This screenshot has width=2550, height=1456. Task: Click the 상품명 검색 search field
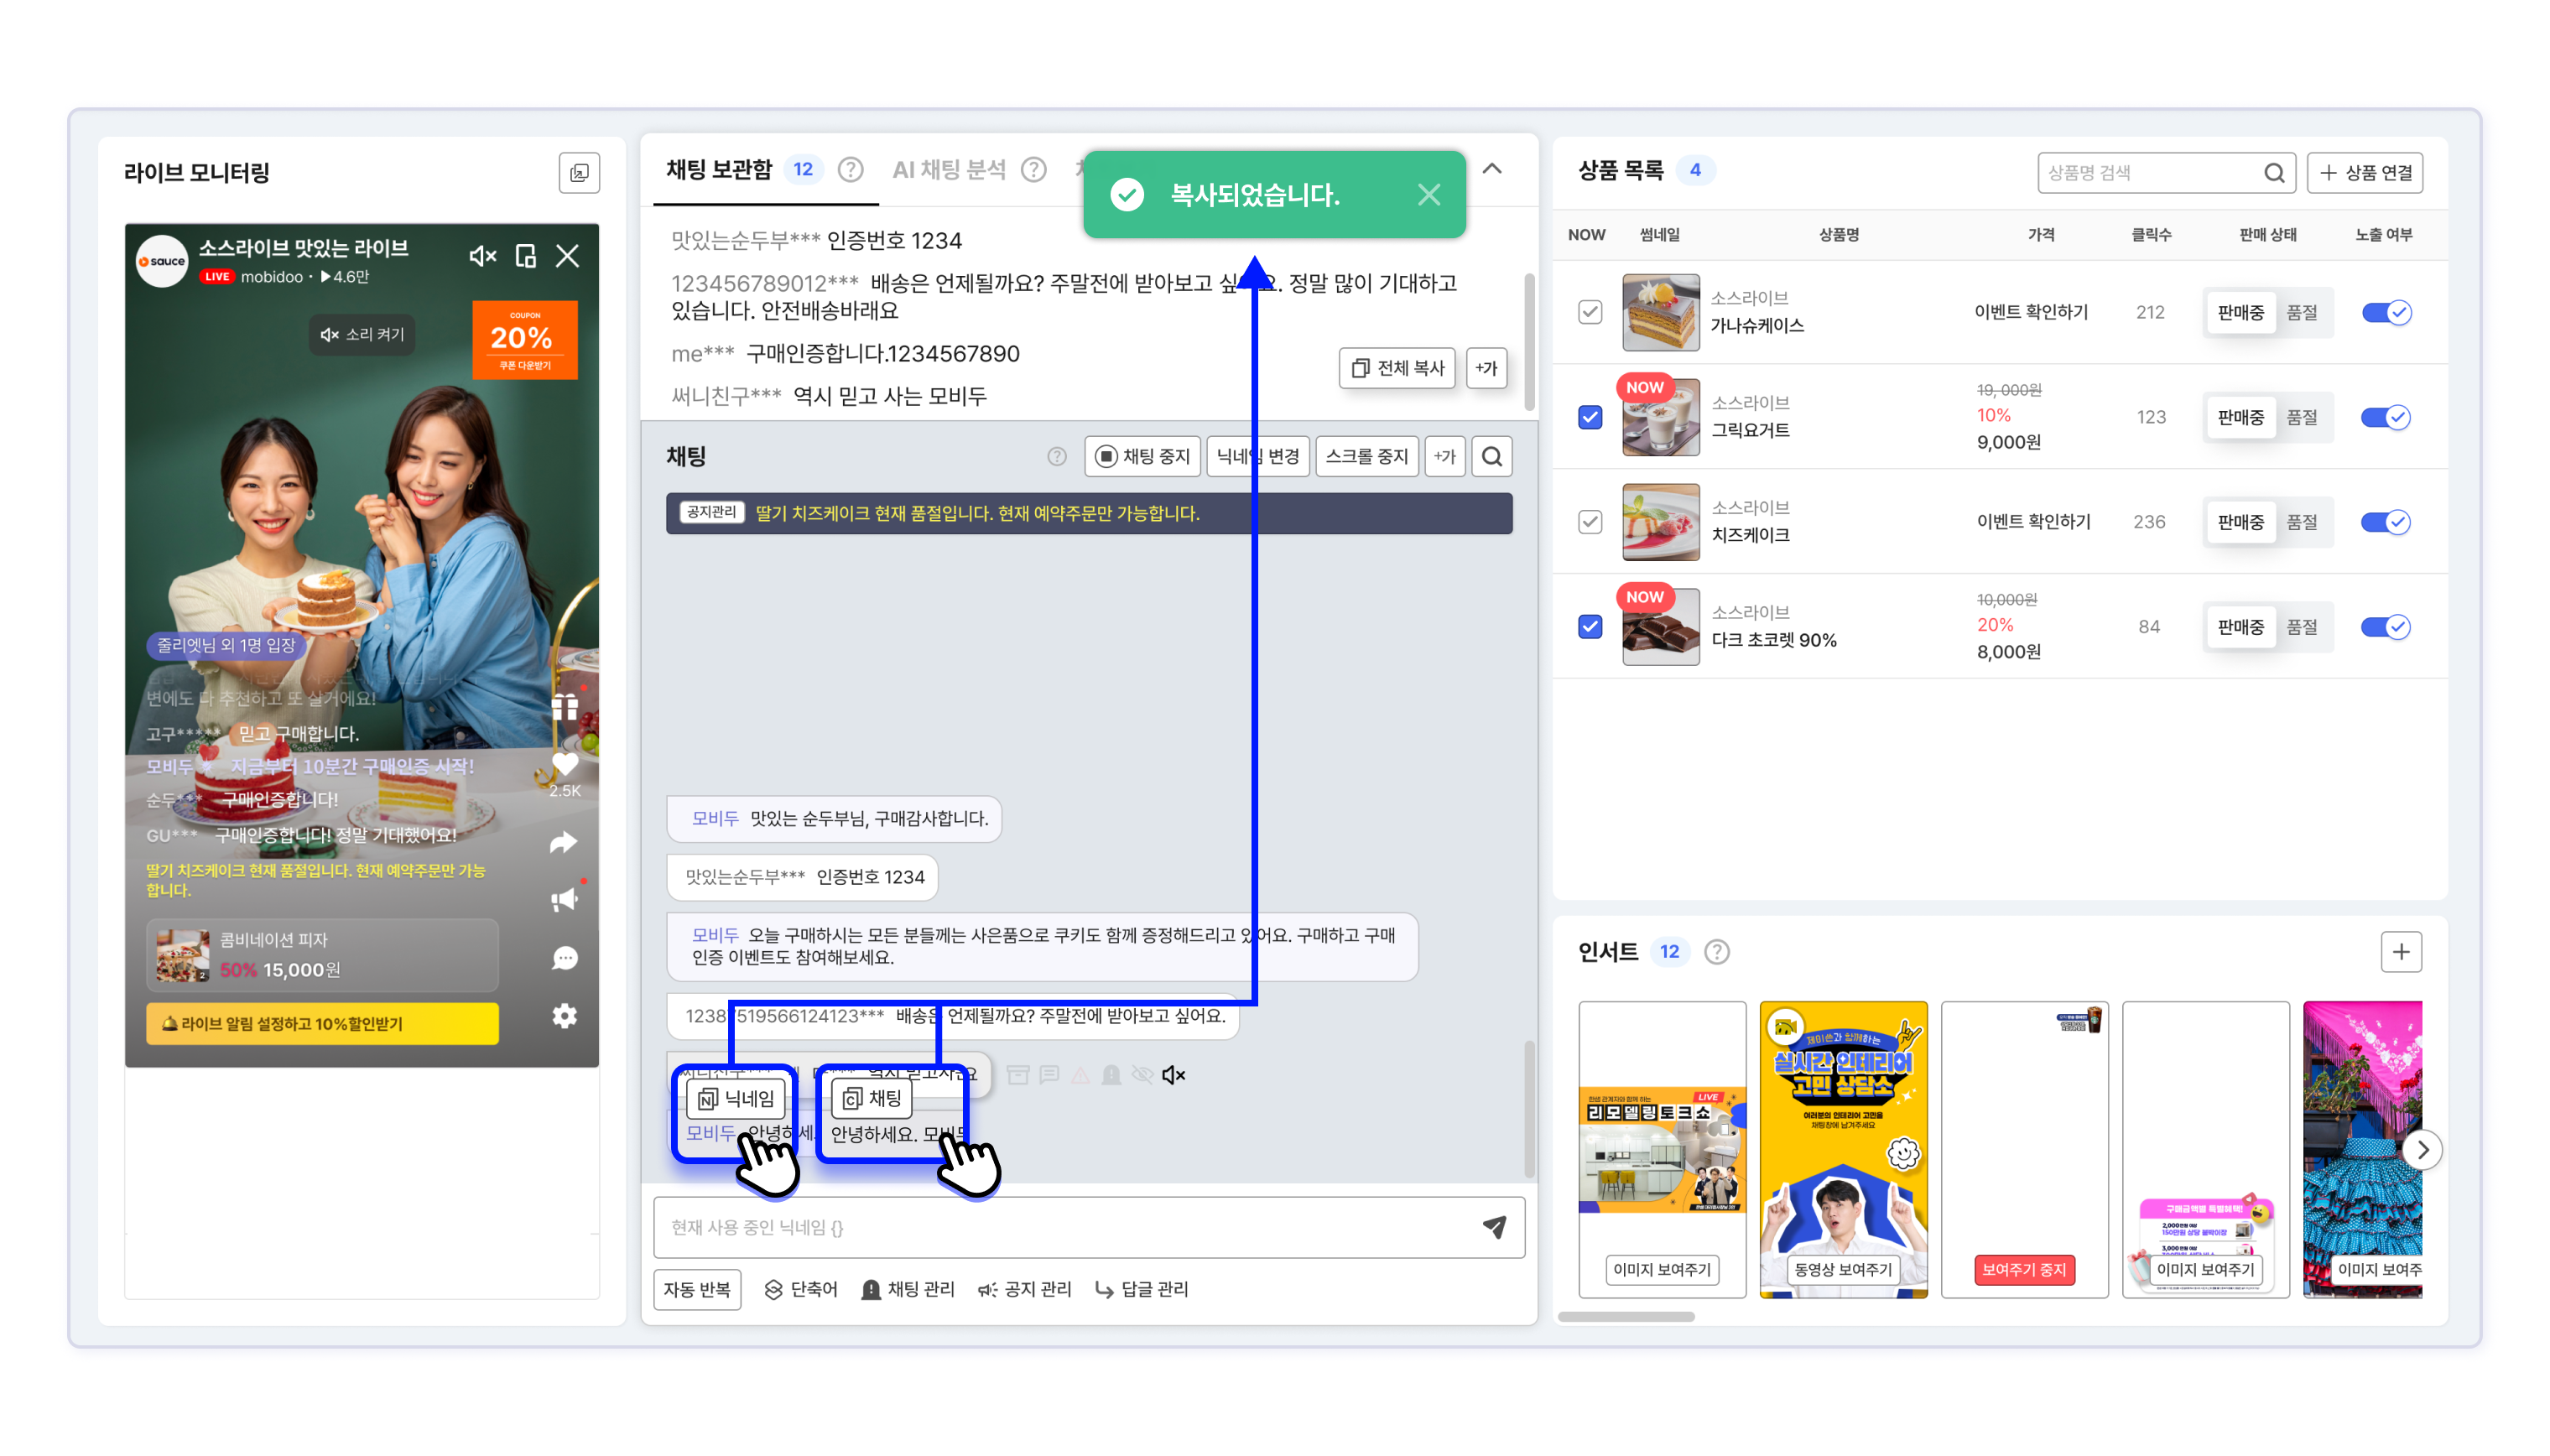(2150, 173)
